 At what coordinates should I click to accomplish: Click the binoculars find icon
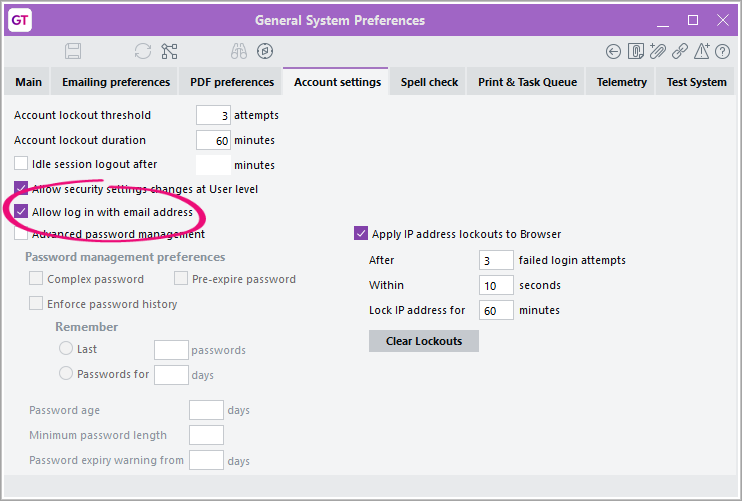click(238, 51)
